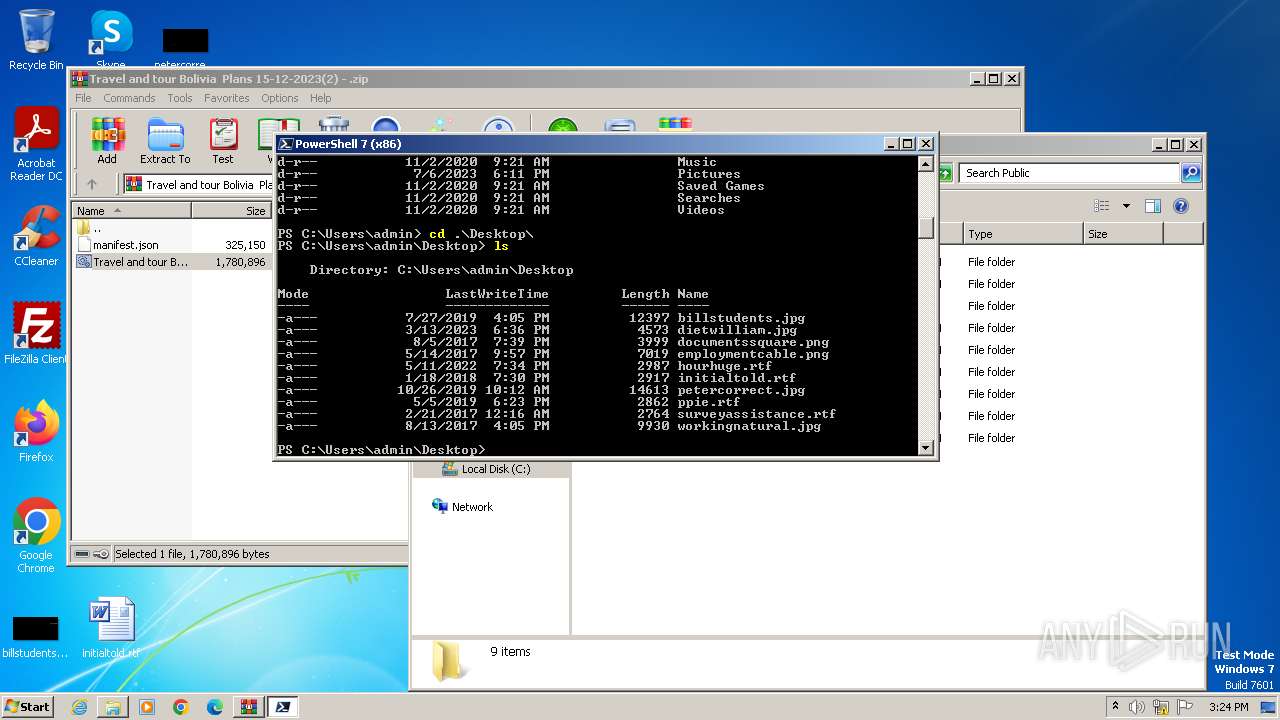The image size is (1280, 720).
Task: Go up one level in WinRAR
Action: coord(92,184)
